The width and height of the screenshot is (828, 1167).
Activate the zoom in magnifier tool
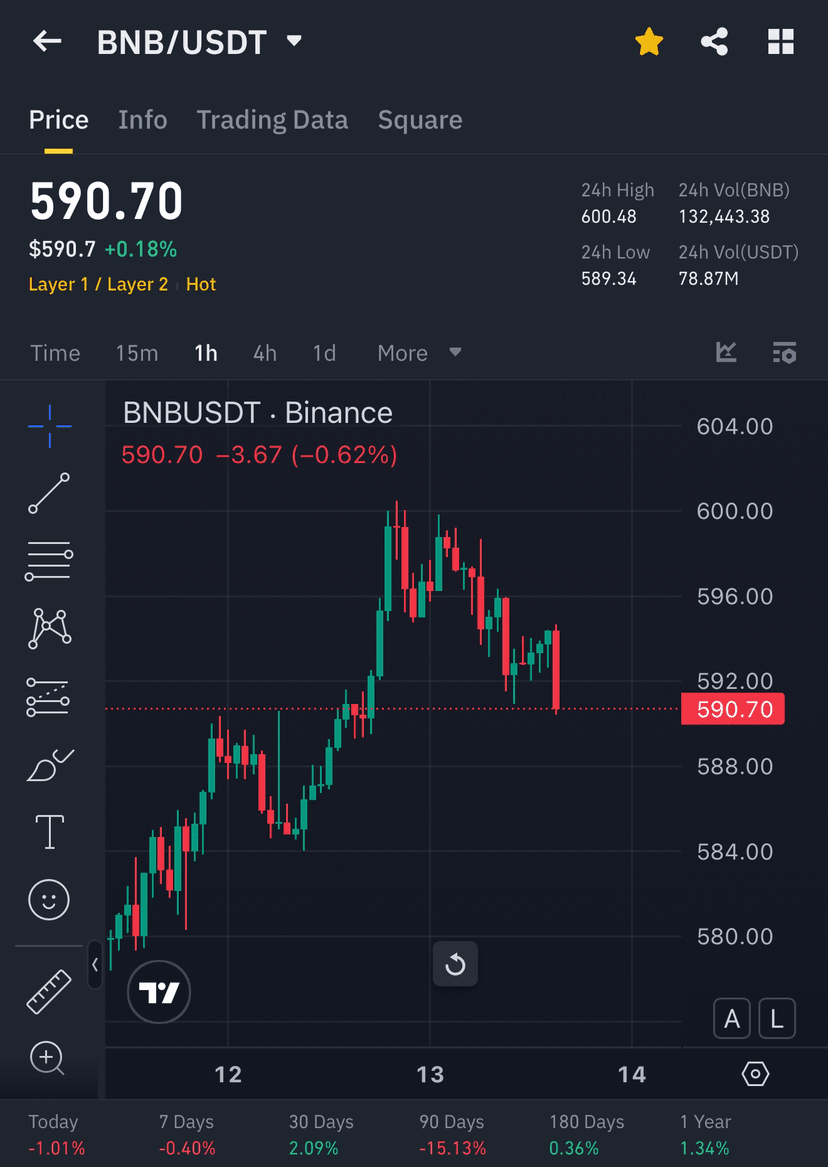47,1058
